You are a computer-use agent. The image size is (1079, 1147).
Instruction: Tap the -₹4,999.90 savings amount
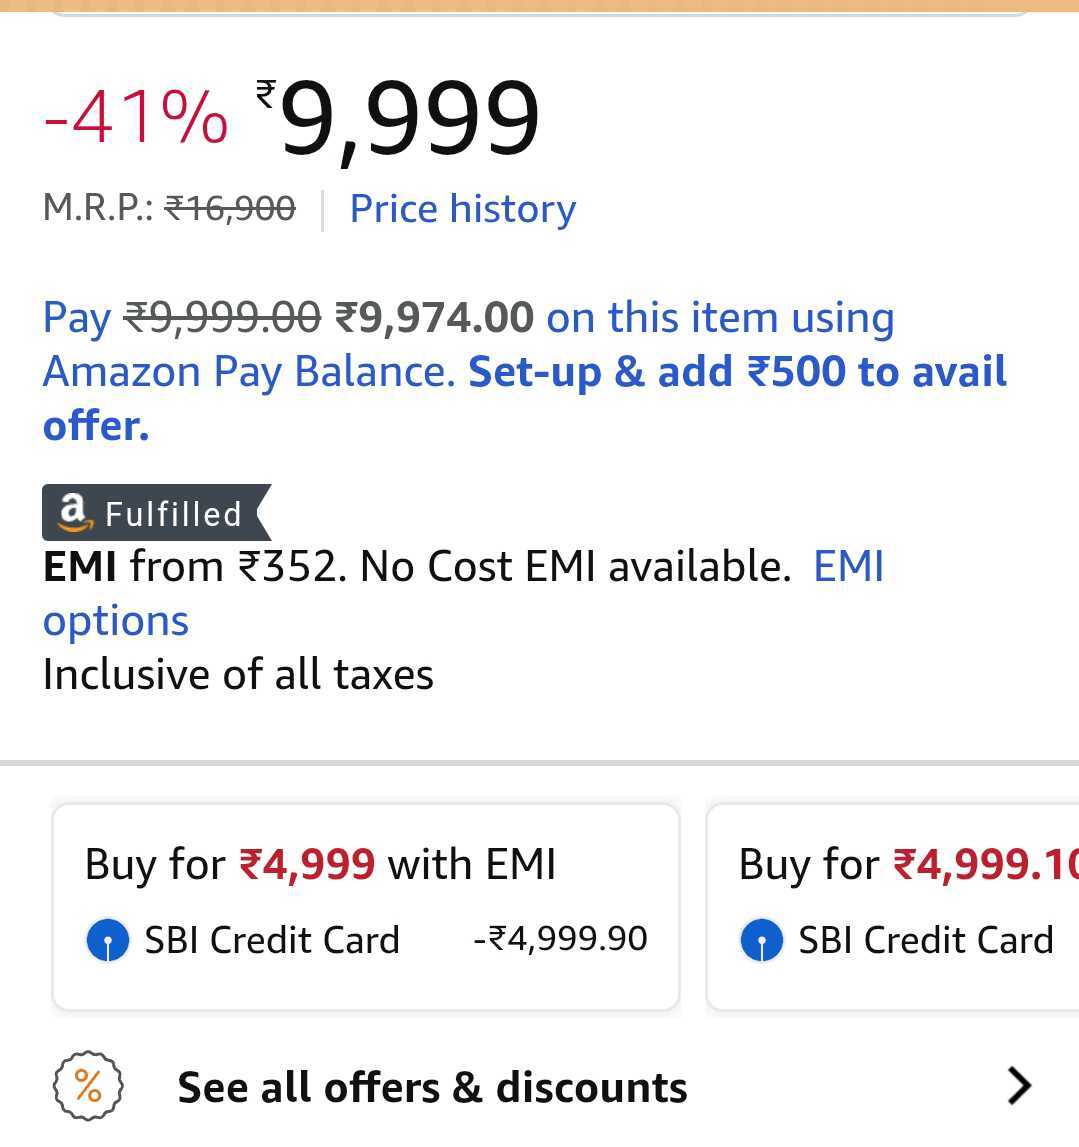pyautogui.click(x=560, y=939)
